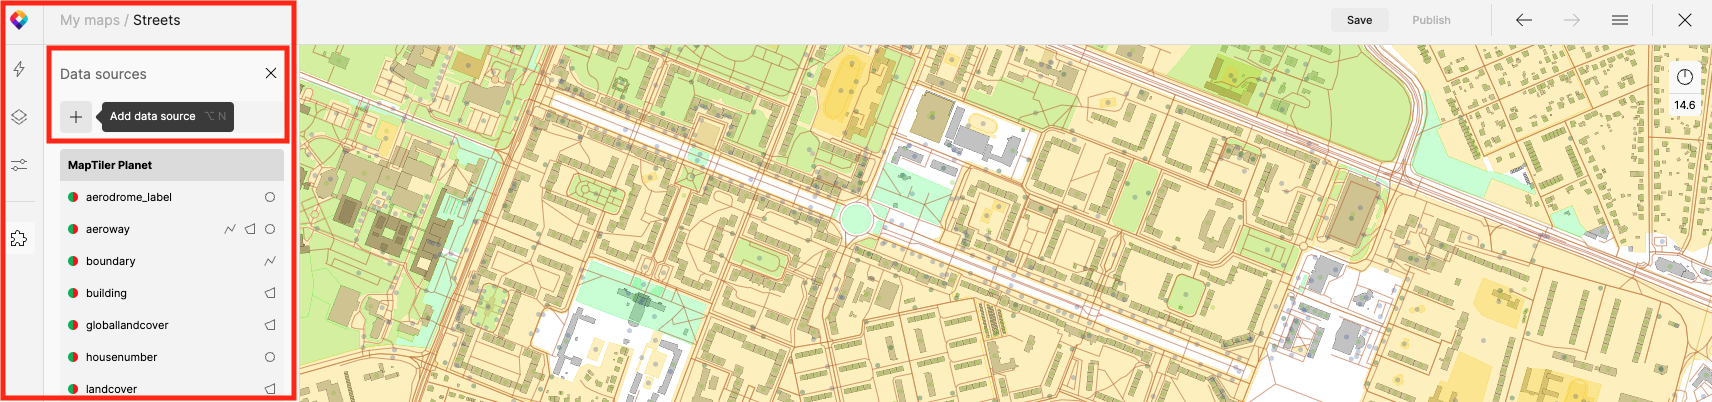
Task: Close the Data sources panel
Action: 271,73
